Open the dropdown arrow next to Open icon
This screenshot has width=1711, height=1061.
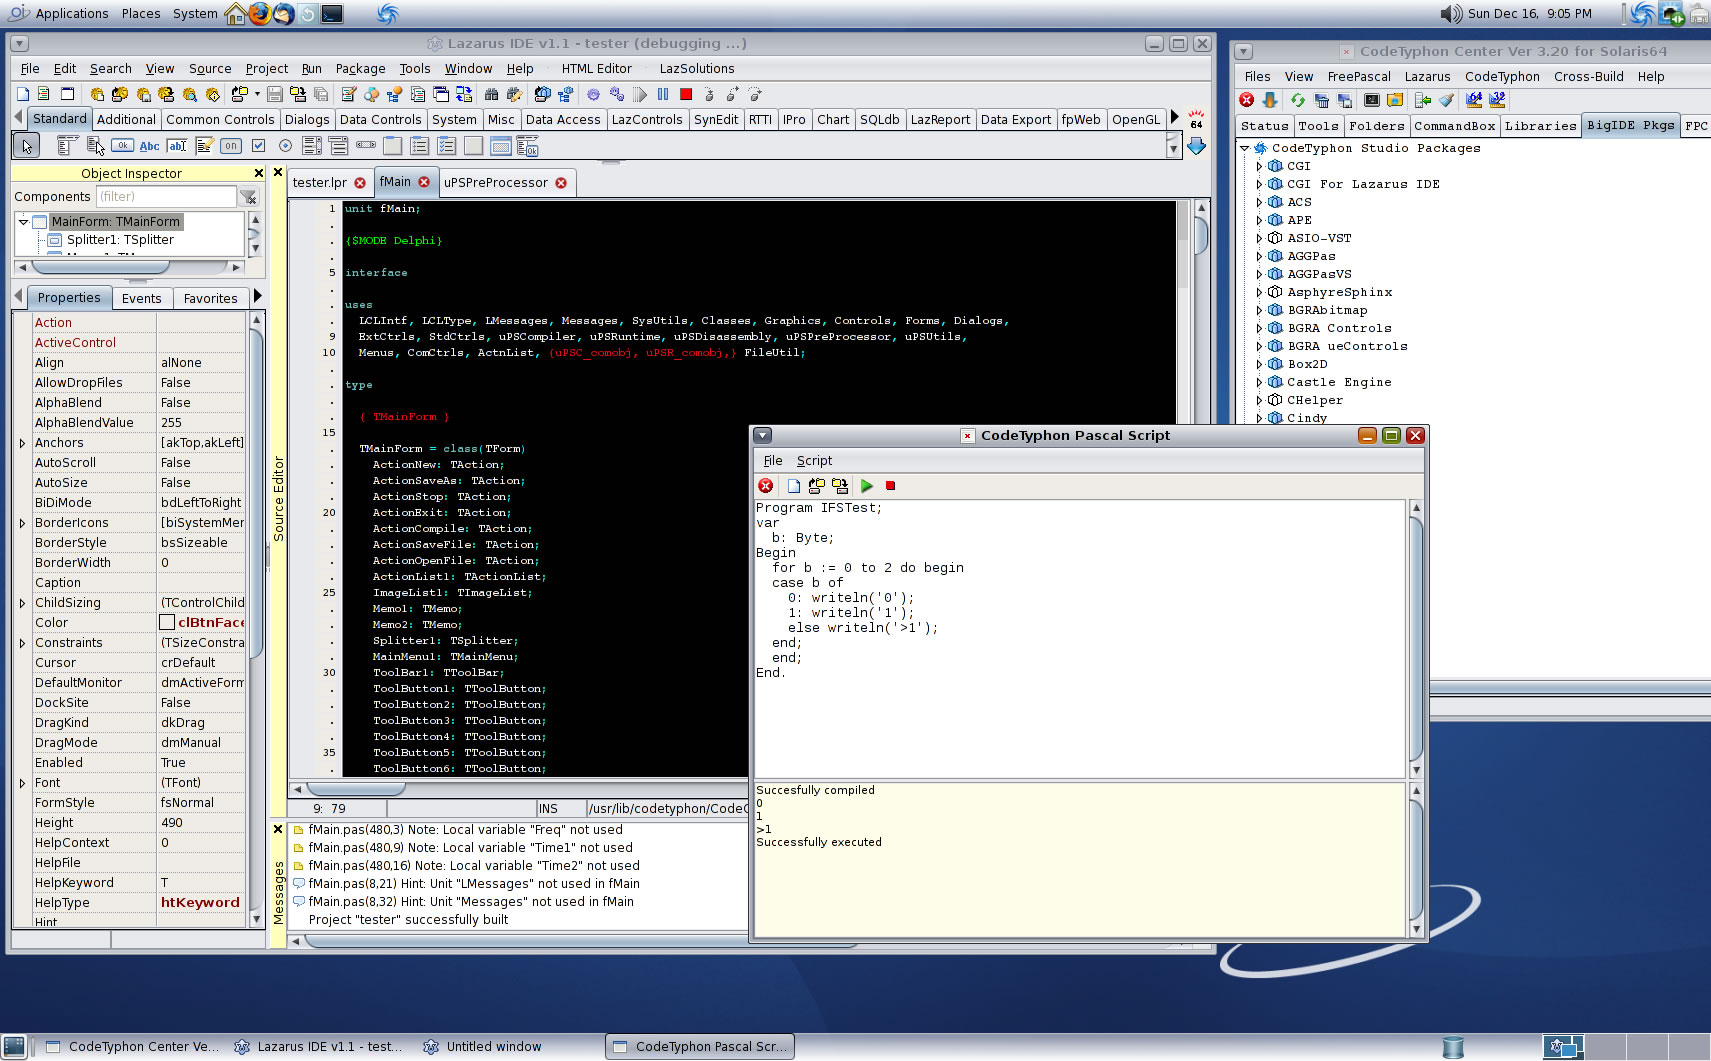pos(257,94)
